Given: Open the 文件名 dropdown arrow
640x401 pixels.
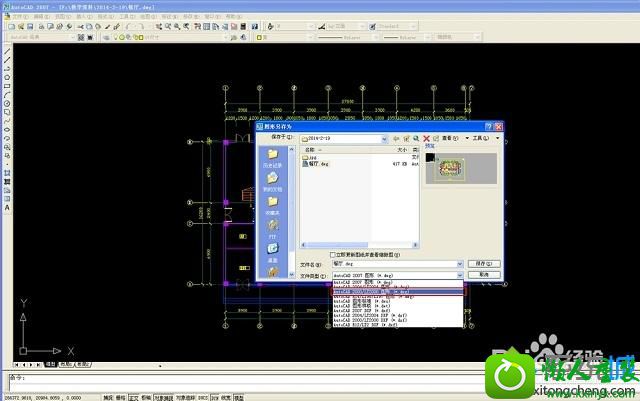Looking at the screenshot, I should 460,264.
